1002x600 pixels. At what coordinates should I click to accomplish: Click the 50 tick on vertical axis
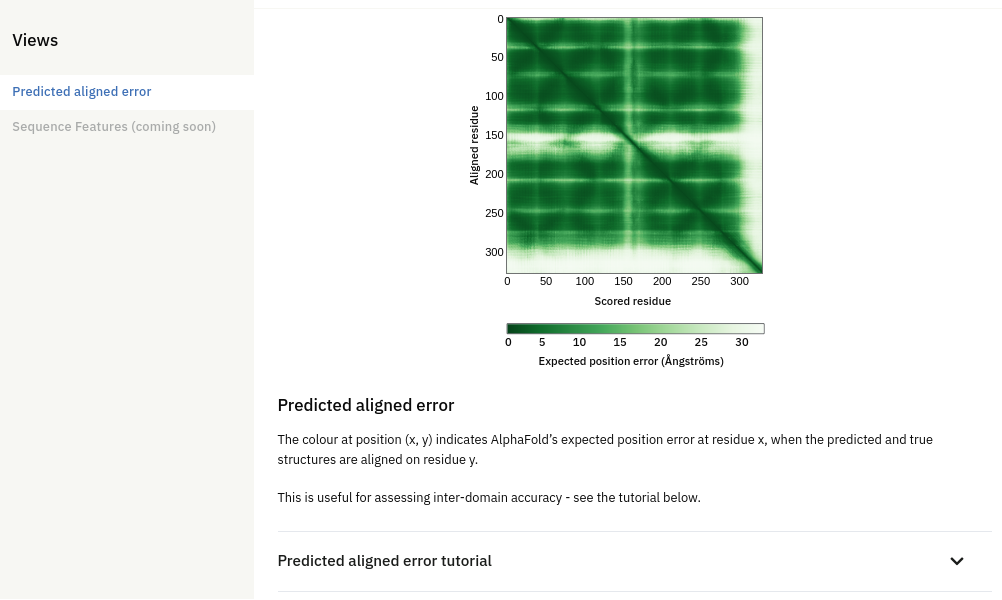pyautogui.click(x=497, y=57)
